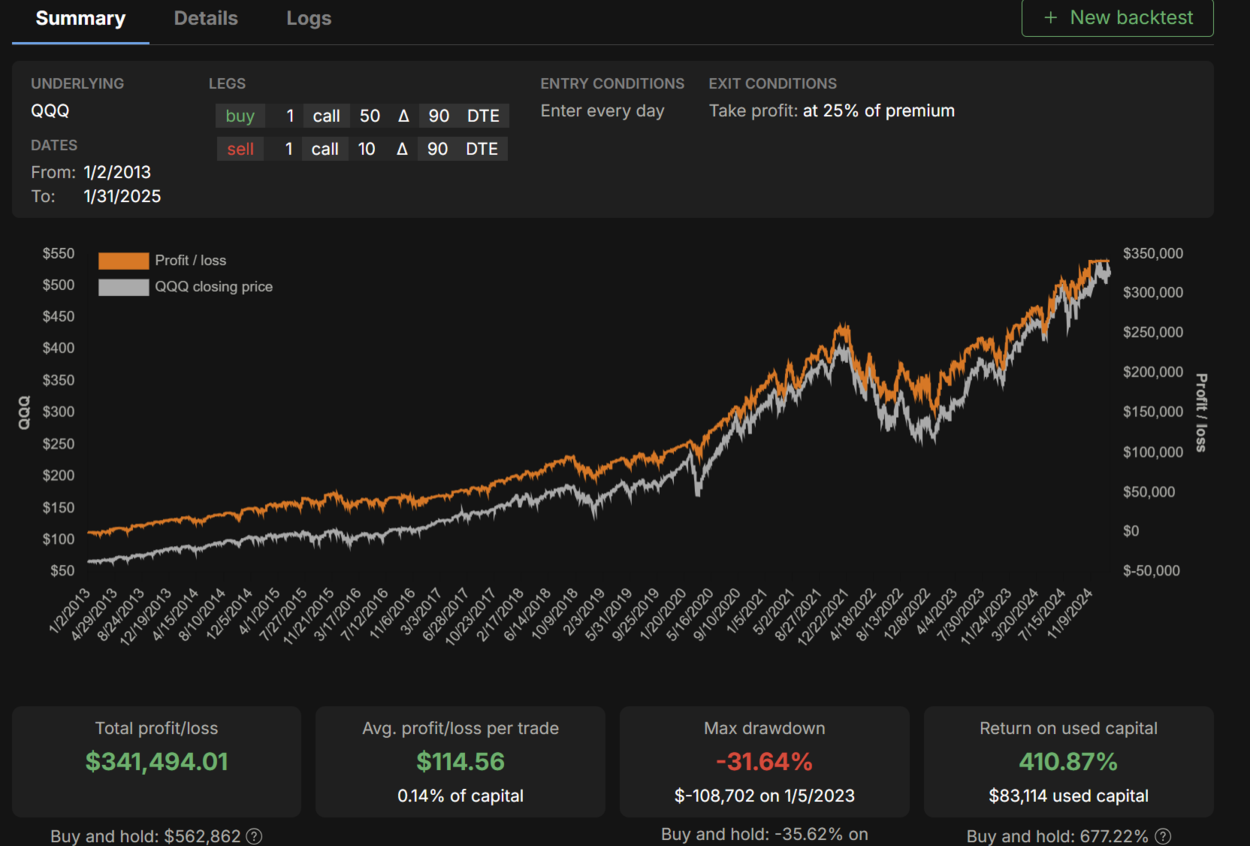This screenshot has height=846, width=1250.
Task: Click the orange Profit / loss legend swatch
Action: coord(123,261)
